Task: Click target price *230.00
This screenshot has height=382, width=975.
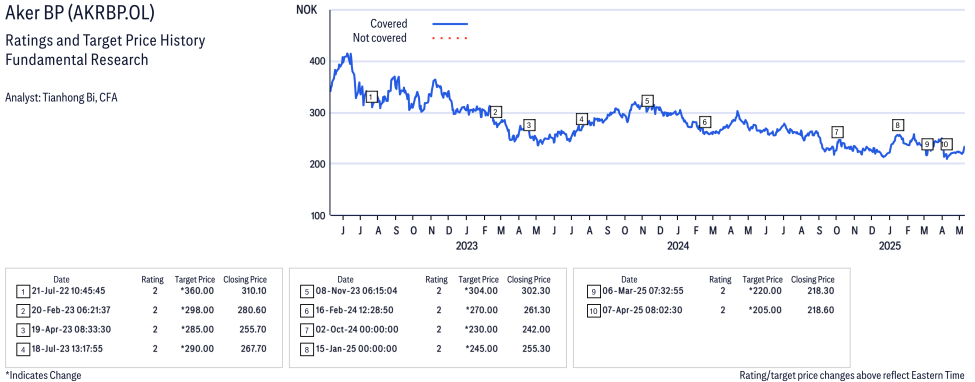Action: pos(481,329)
